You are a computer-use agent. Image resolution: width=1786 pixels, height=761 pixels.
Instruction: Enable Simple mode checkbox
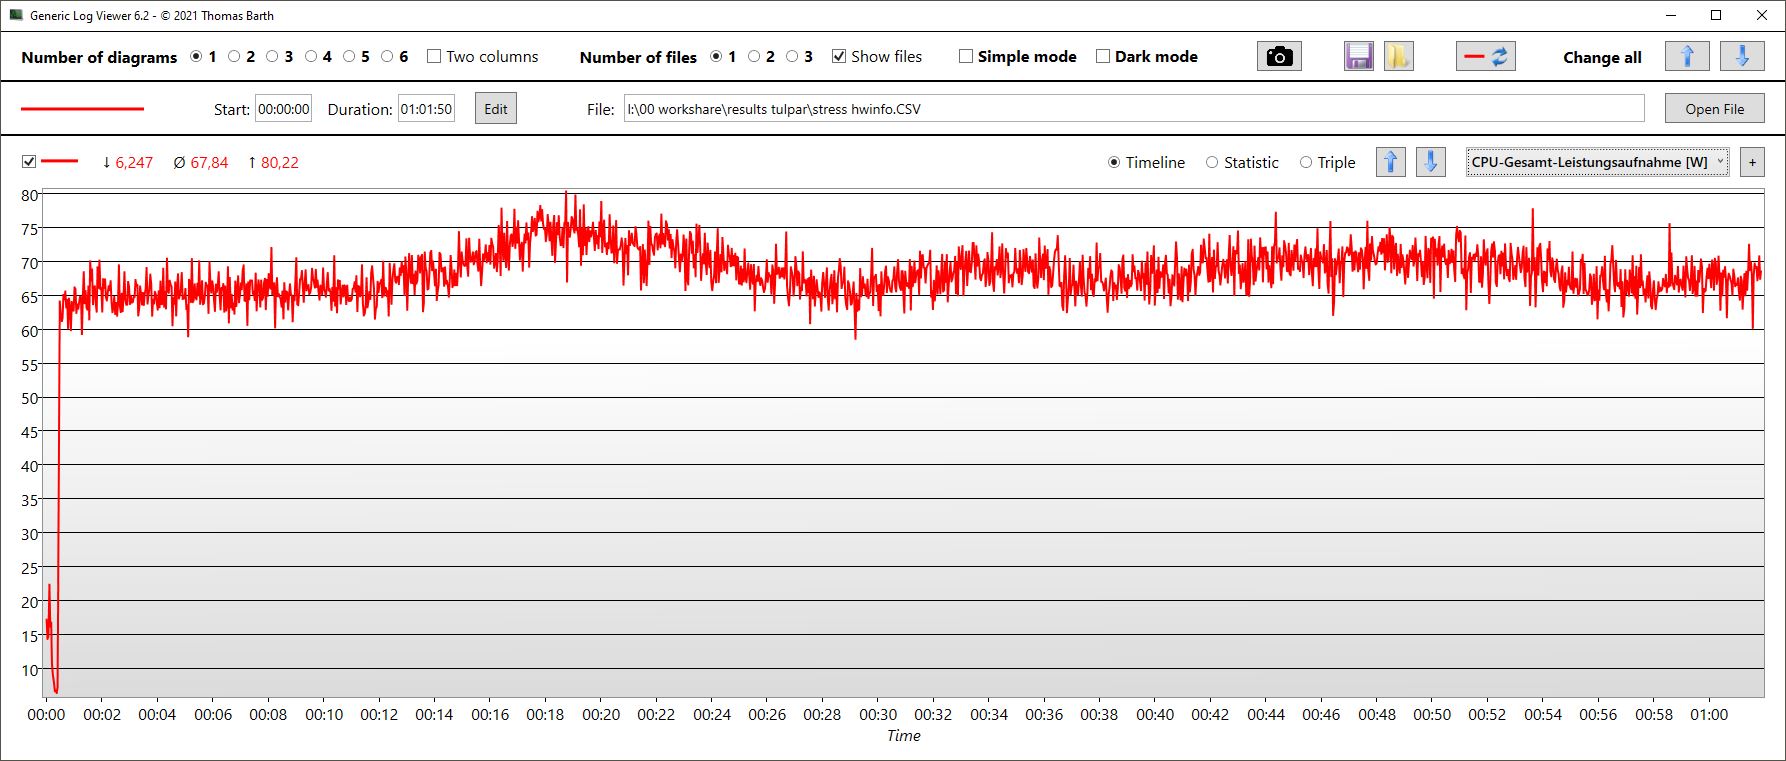click(966, 57)
